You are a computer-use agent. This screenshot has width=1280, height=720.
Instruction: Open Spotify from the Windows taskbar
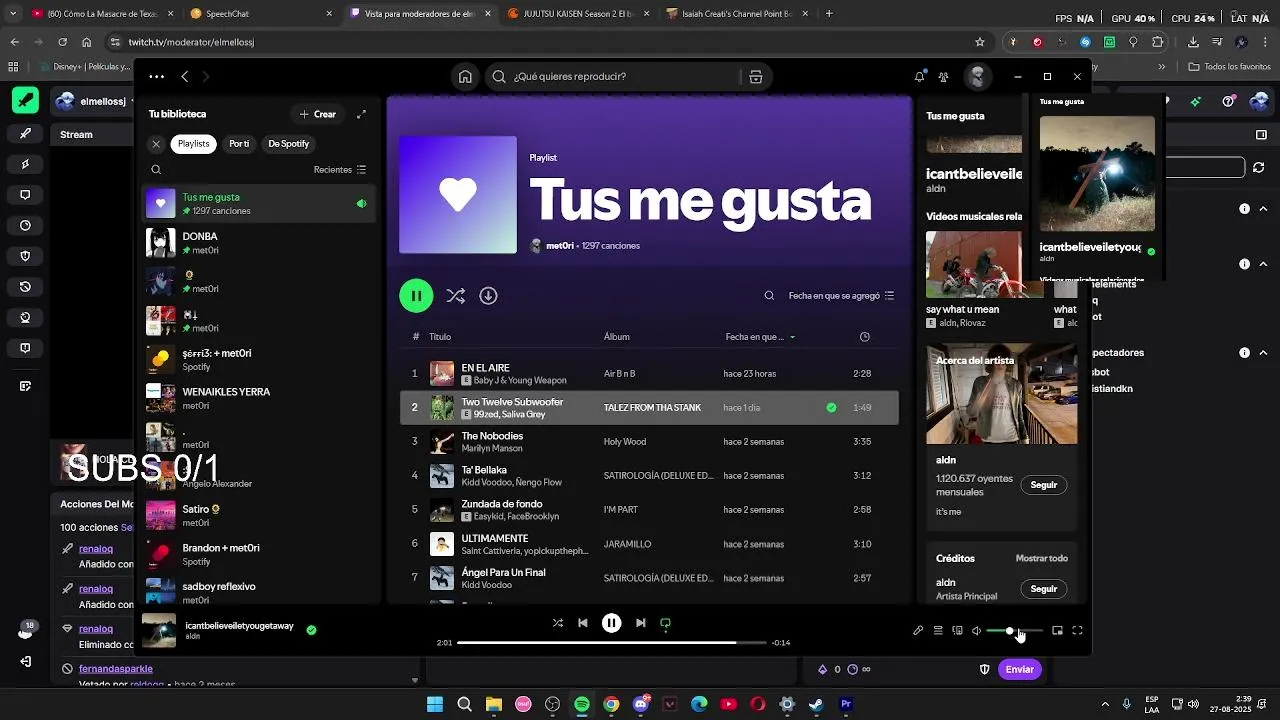[582, 704]
